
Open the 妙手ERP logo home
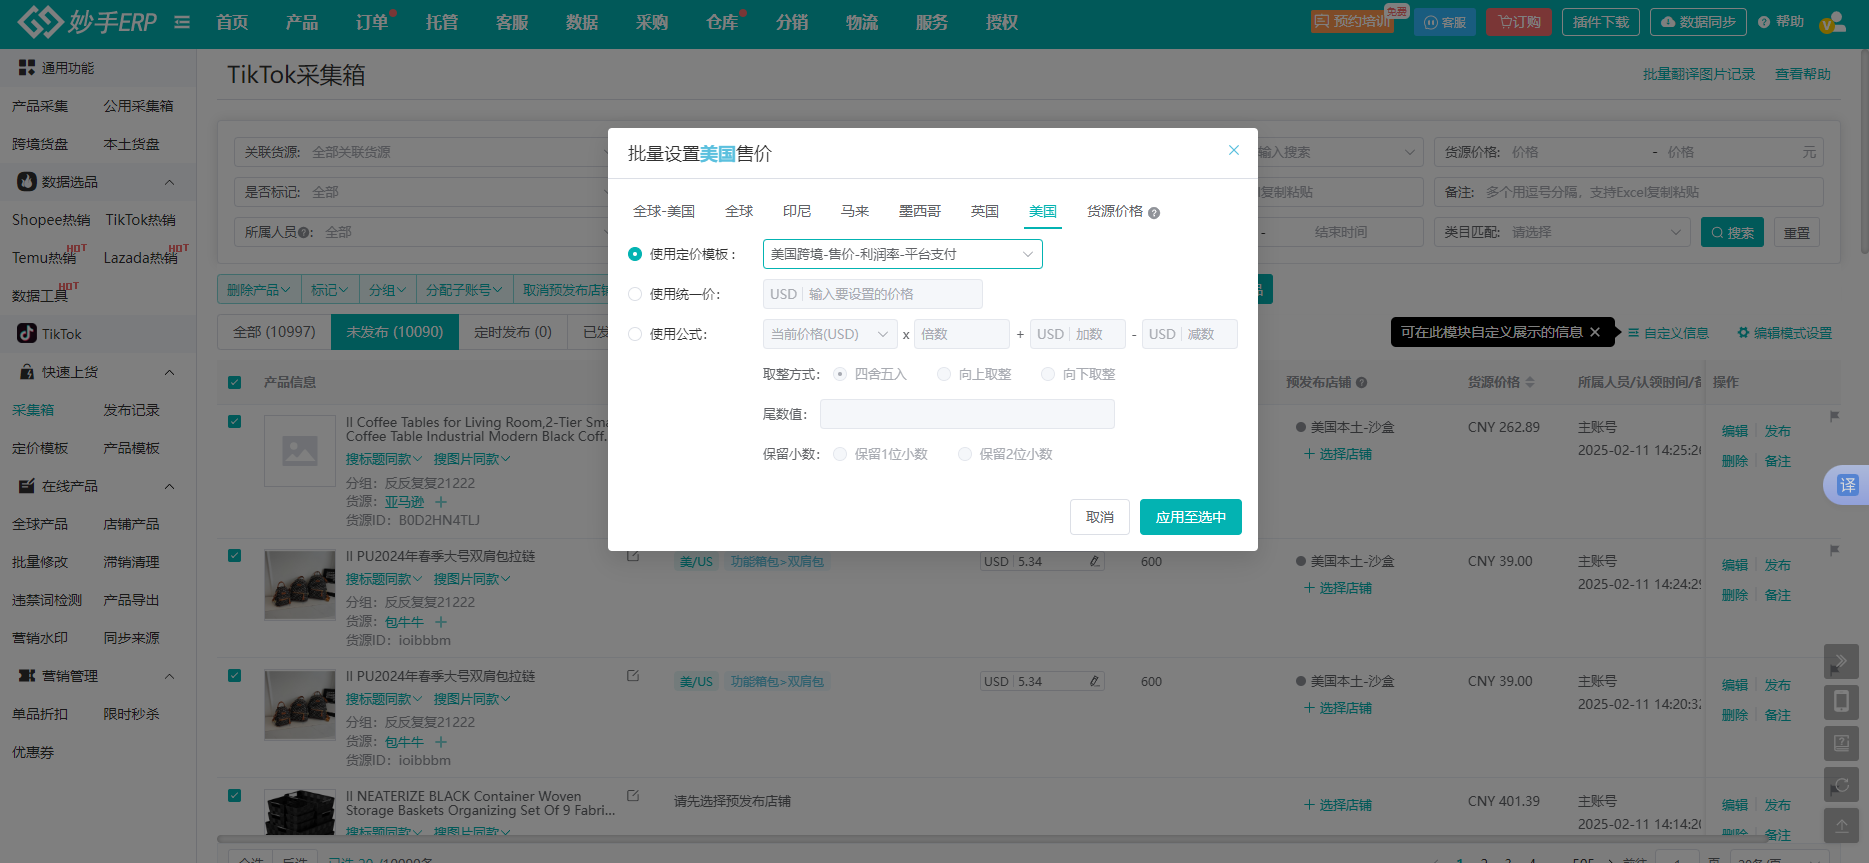coord(87,22)
